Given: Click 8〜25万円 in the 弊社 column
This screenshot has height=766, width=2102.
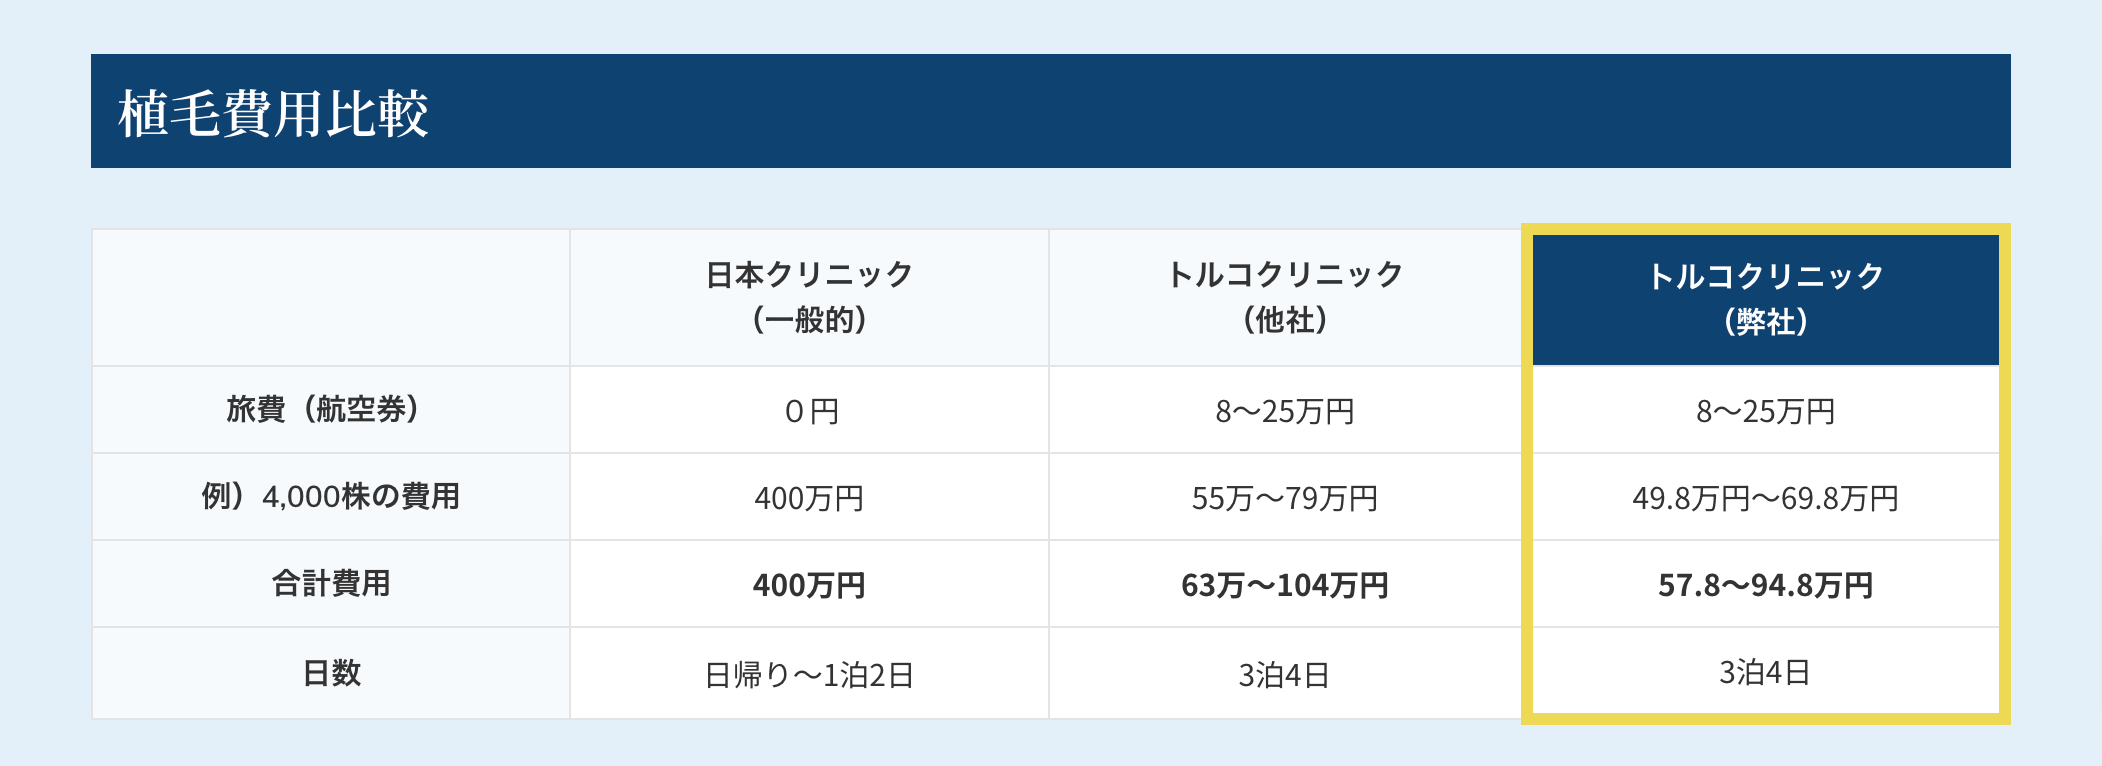Looking at the screenshot, I should click(1765, 411).
